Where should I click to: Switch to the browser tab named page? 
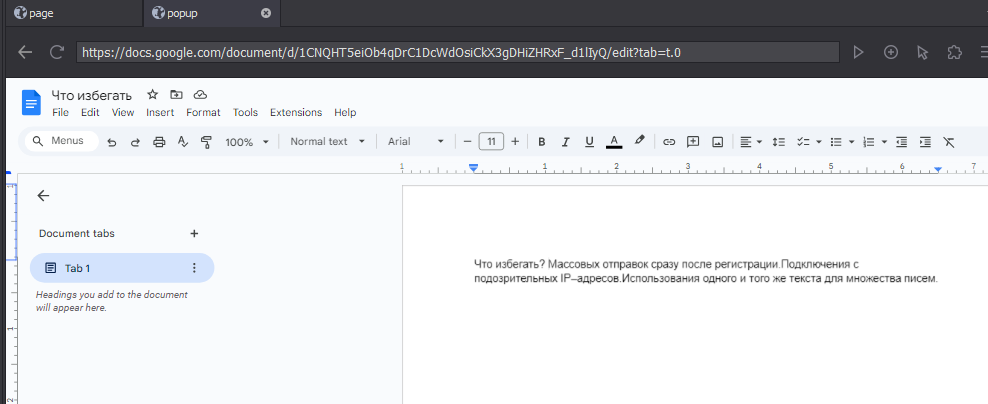point(72,13)
